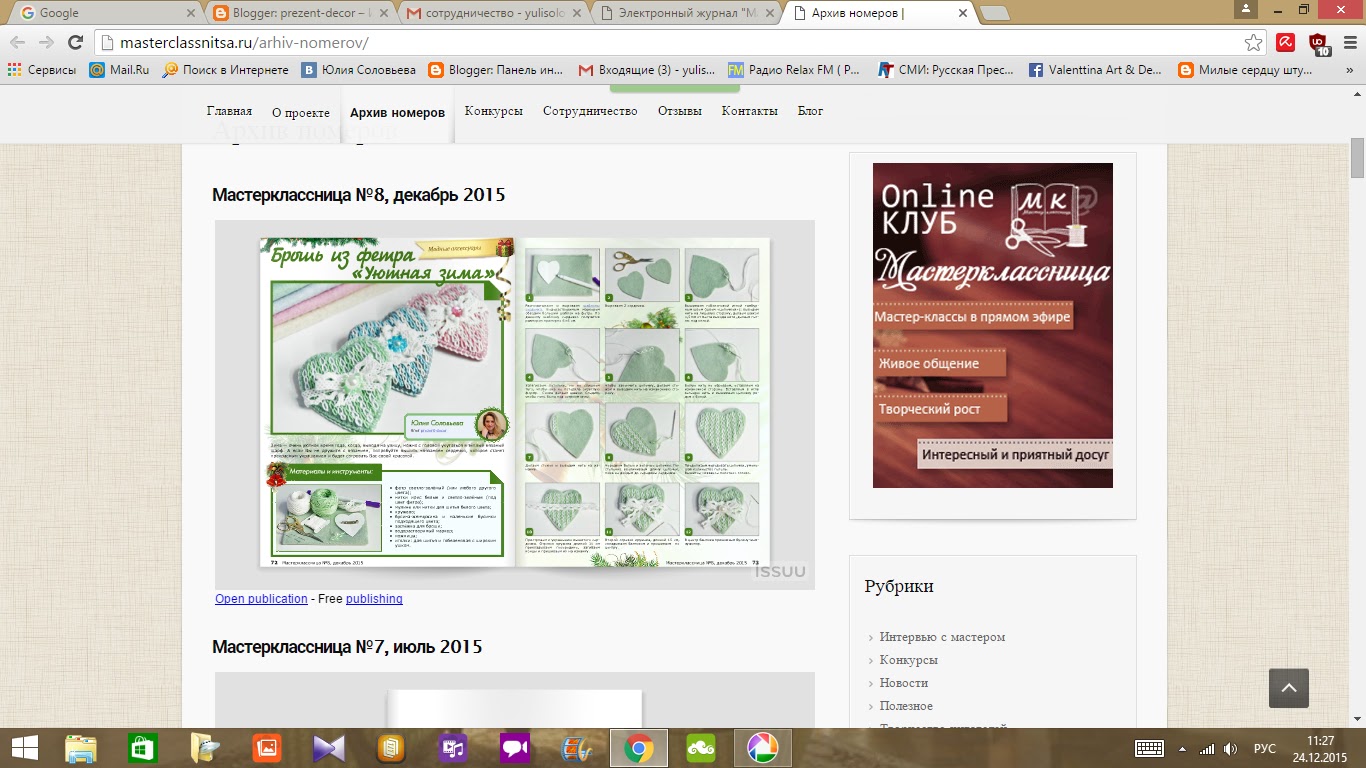Open the green cloud app taskbar icon
1366x768 pixels.
click(x=701, y=748)
